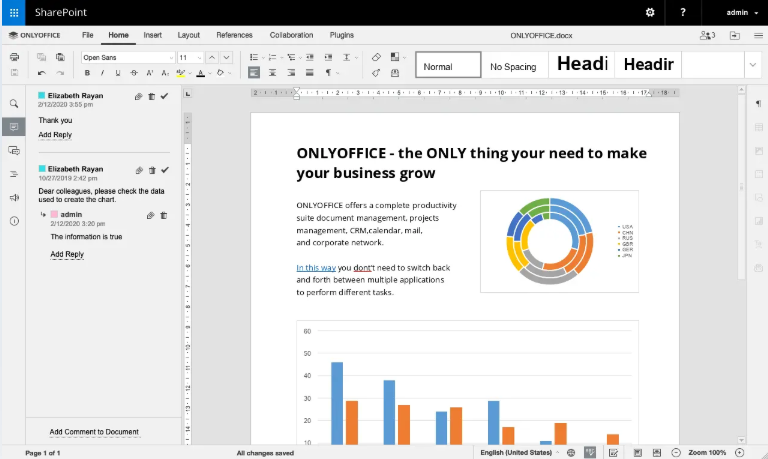
Task: Expand the multilevel list options
Action: (x=300, y=58)
